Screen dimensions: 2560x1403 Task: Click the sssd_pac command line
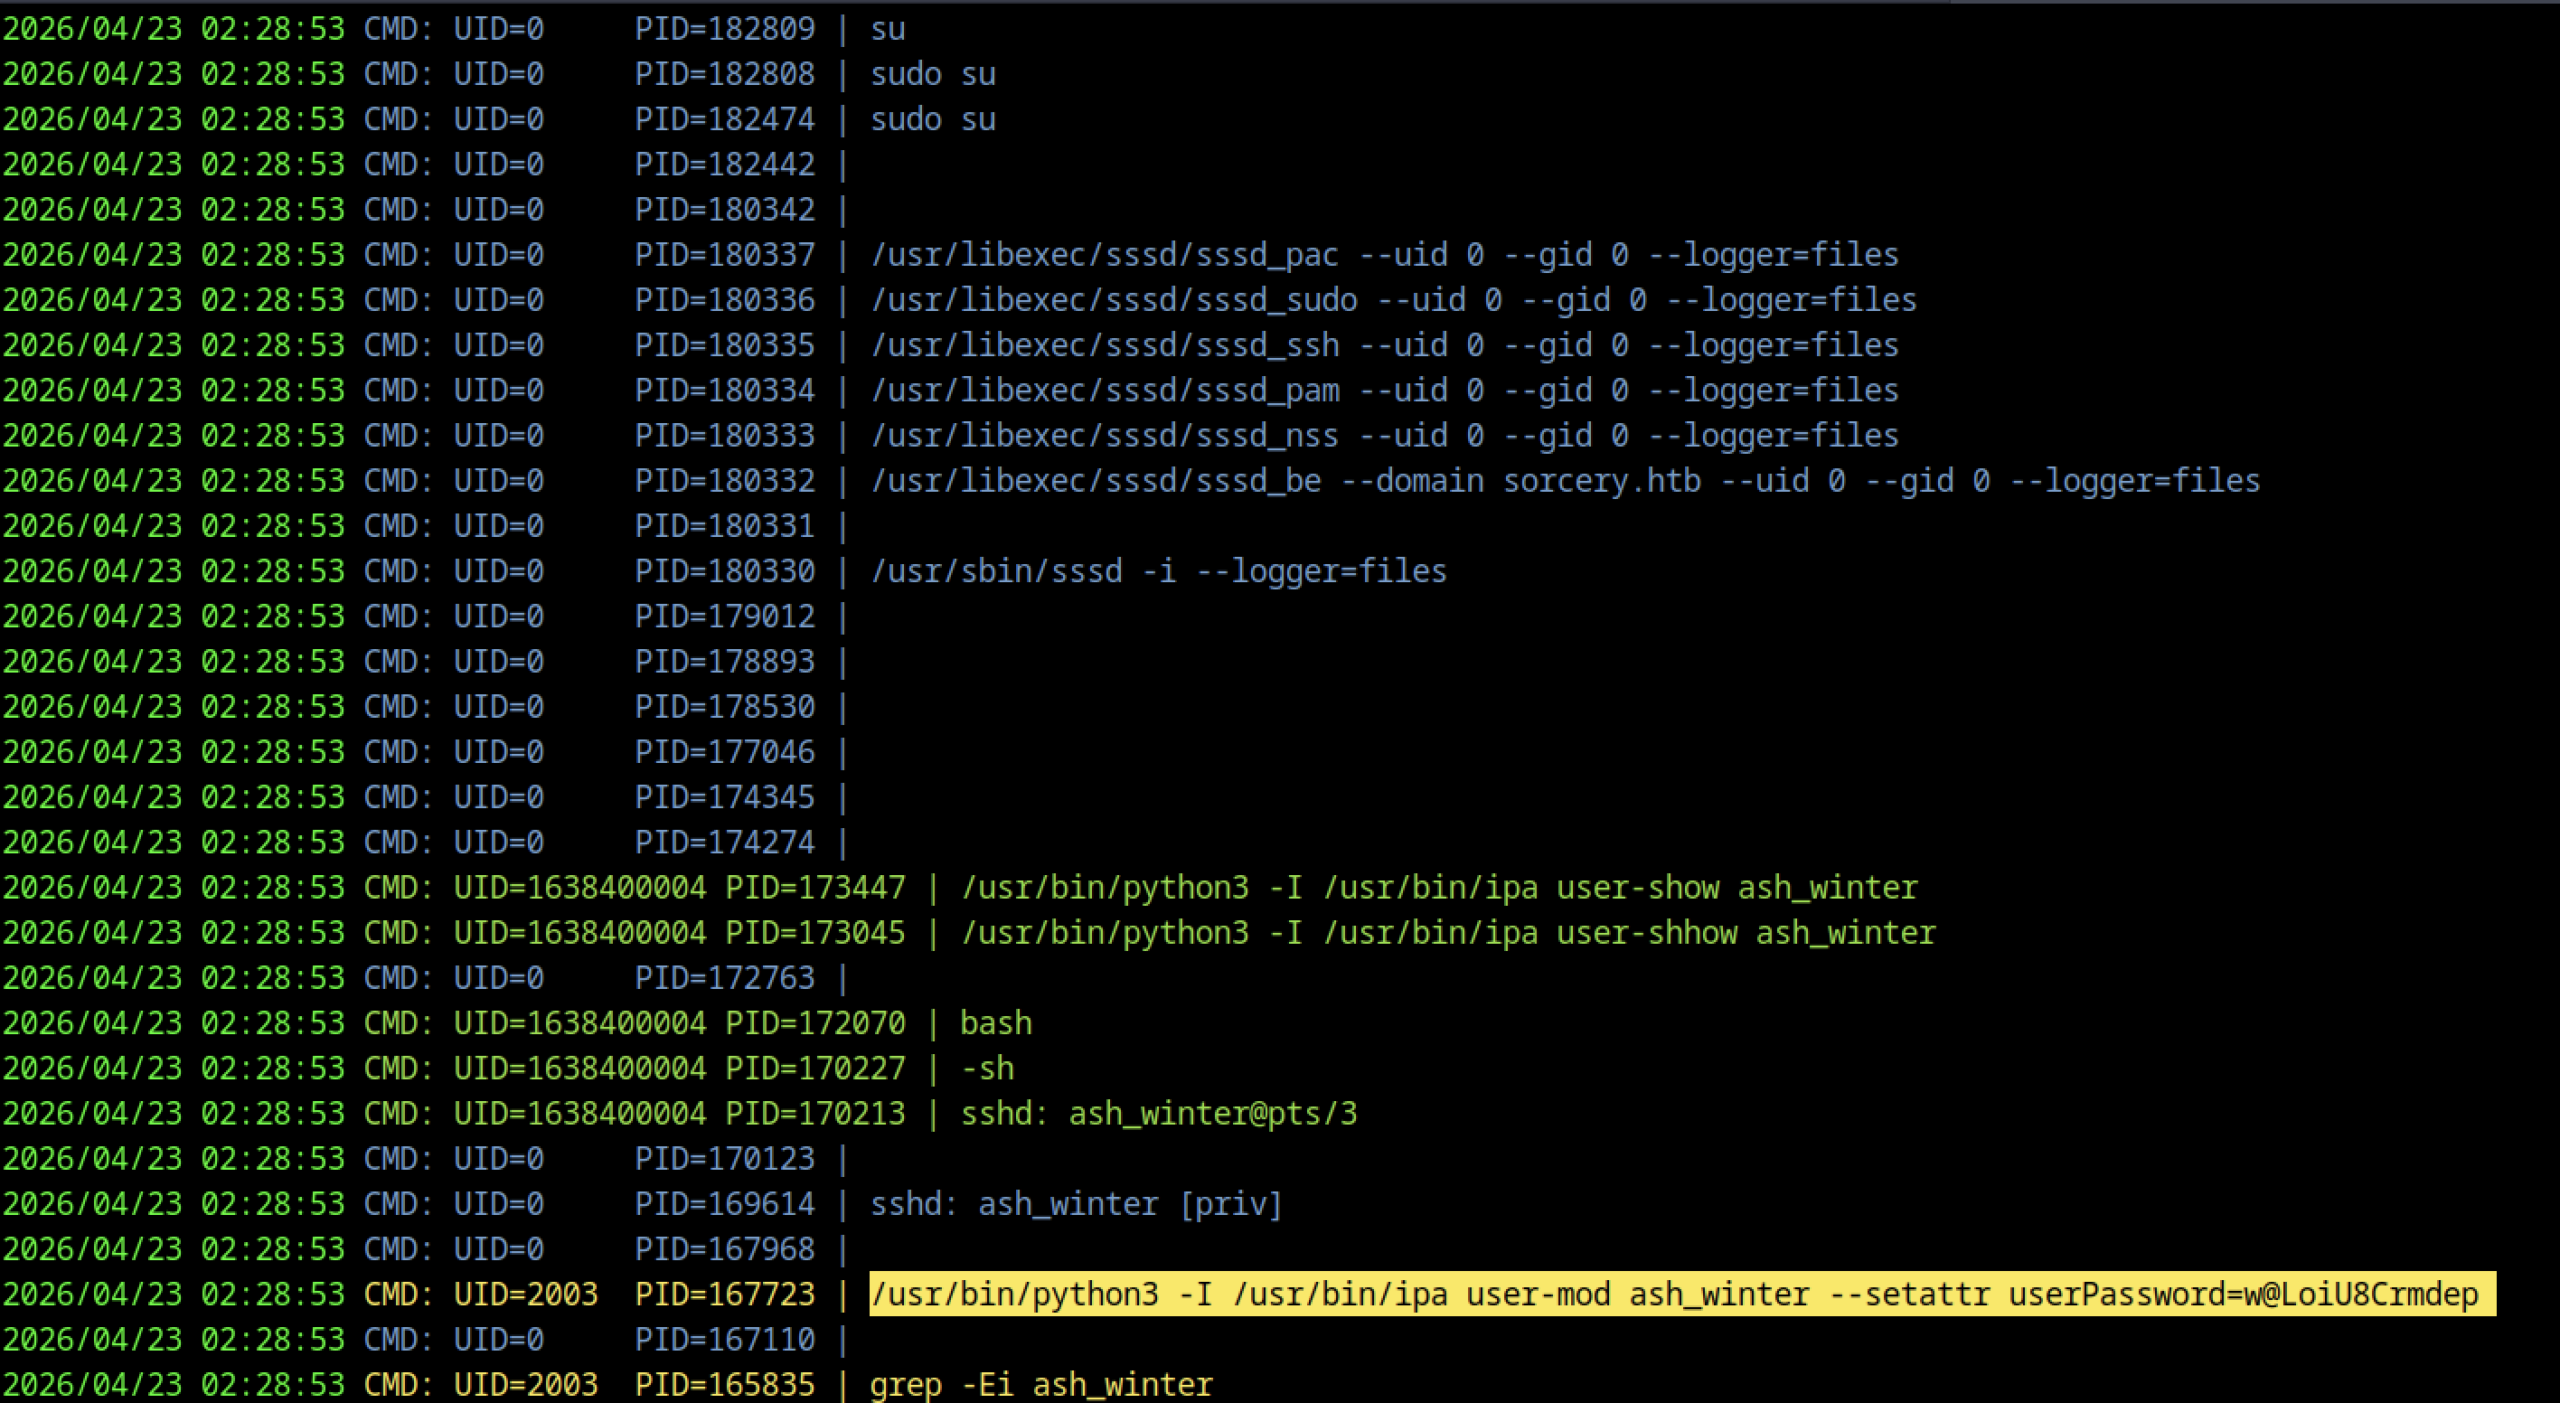1384,255
